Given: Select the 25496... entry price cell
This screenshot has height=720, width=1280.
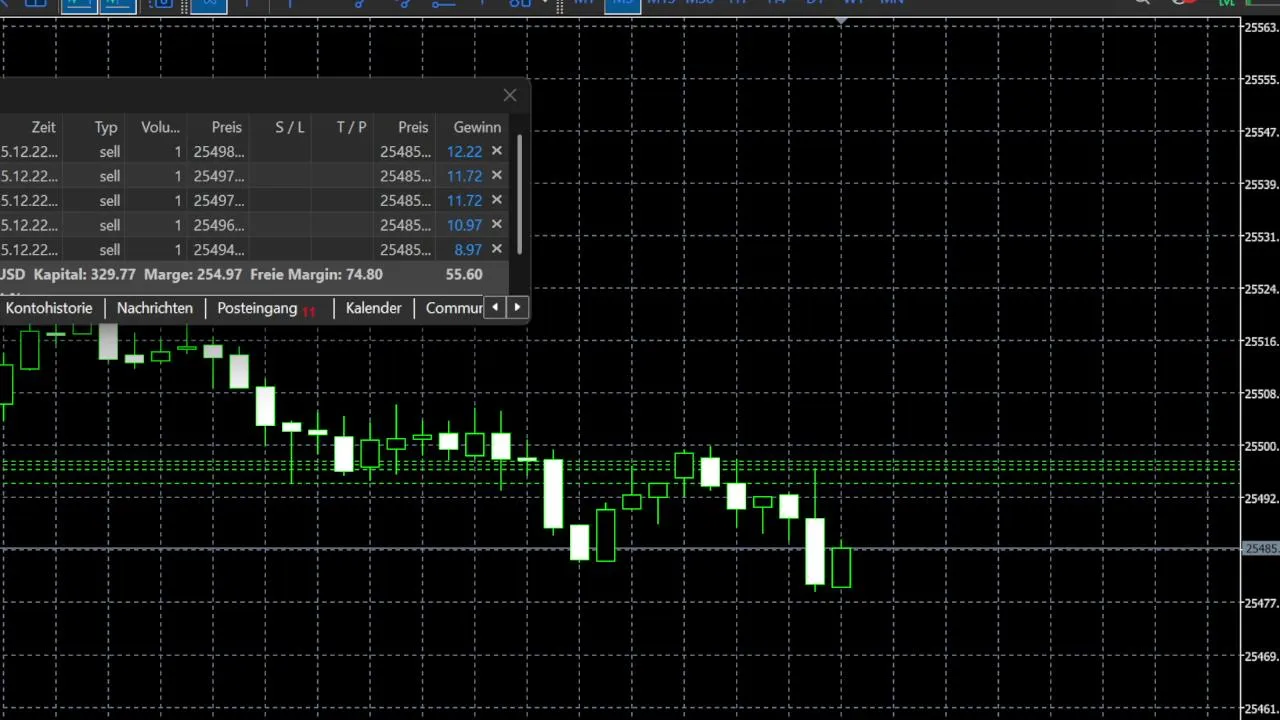Looking at the screenshot, I should pos(218,225).
